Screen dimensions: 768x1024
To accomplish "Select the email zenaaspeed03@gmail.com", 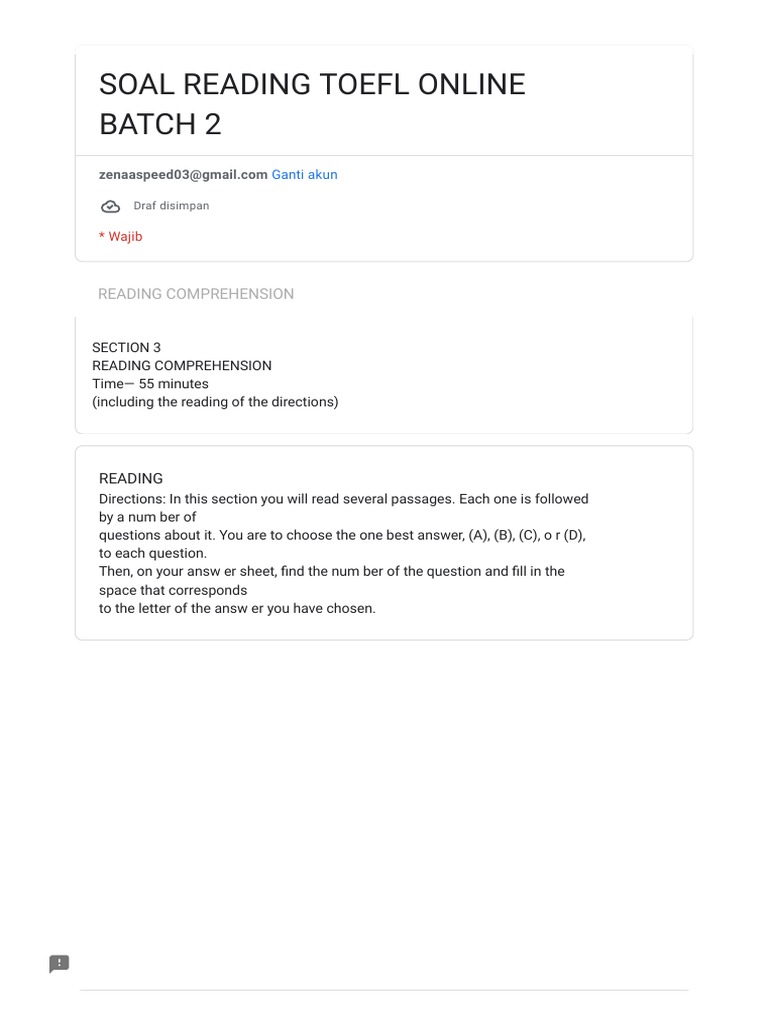I will [x=183, y=175].
